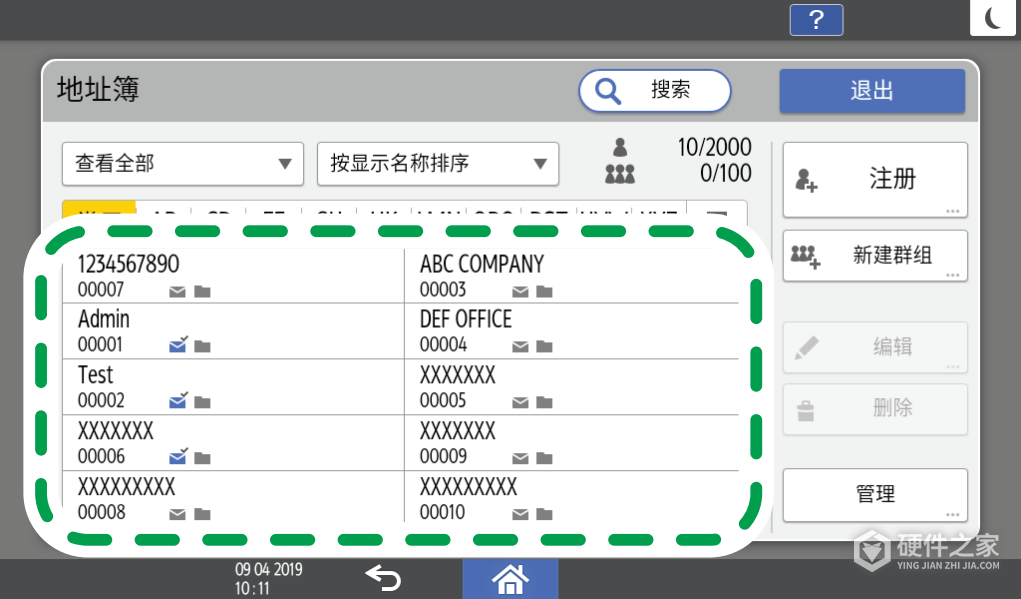Click the arrow of 查看全部 dropdown
1021x599 pixels.
point(285,163)
